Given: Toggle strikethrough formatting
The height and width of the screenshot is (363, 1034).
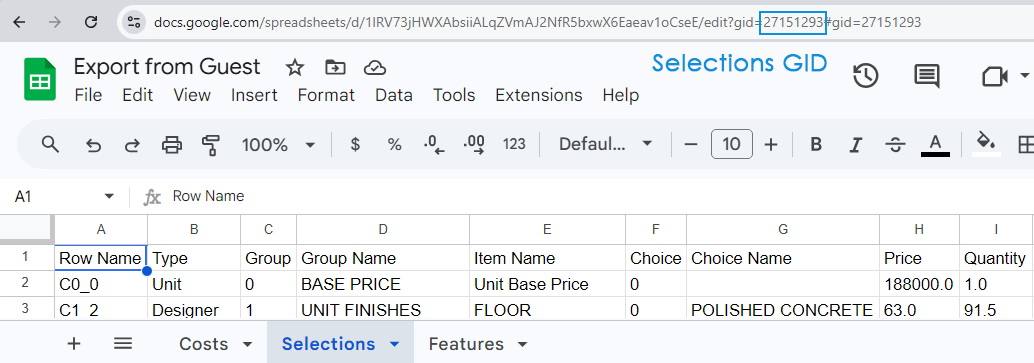Looking at the screenshot, I should [895, 144].
